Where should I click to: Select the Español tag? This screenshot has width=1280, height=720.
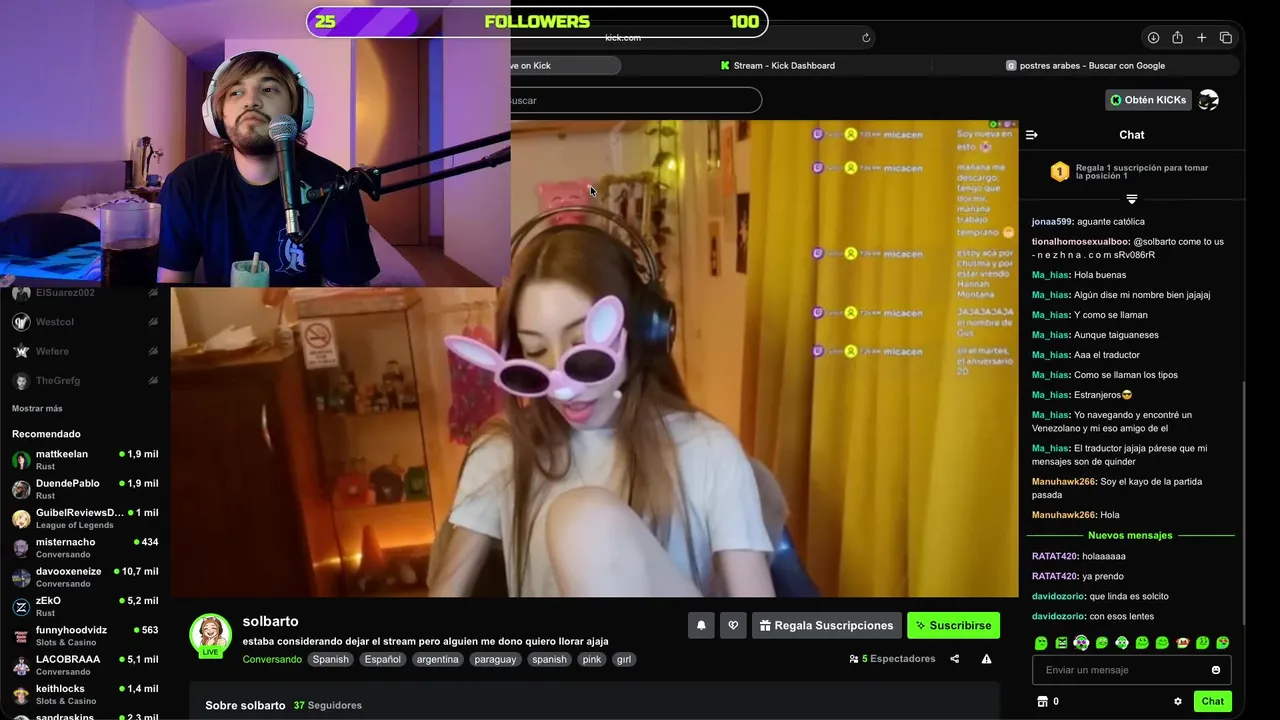(x=382, y=660)
